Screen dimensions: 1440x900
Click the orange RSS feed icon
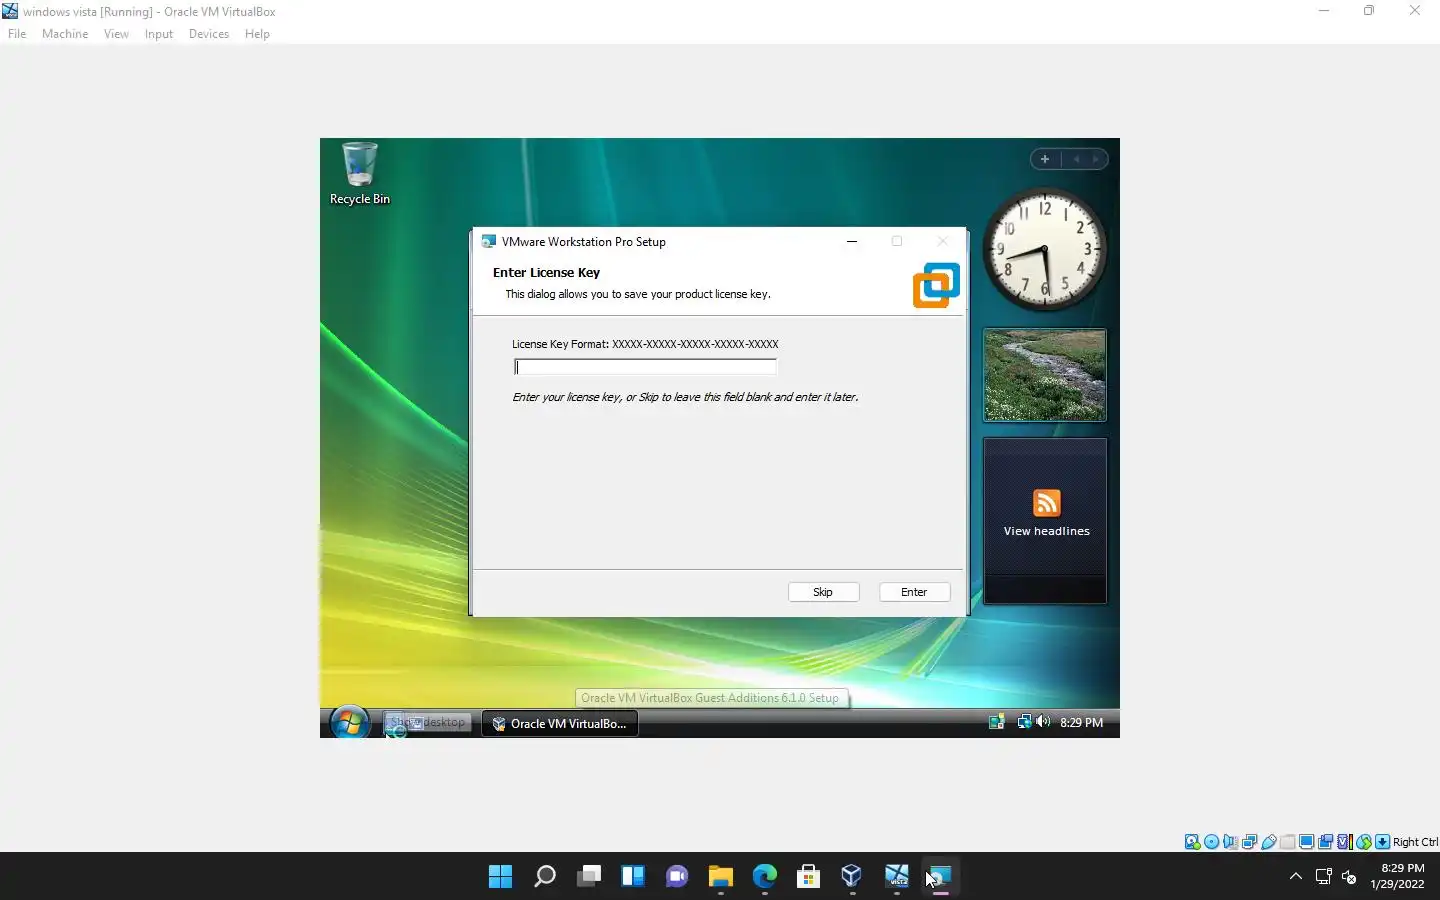[1046, 502]
